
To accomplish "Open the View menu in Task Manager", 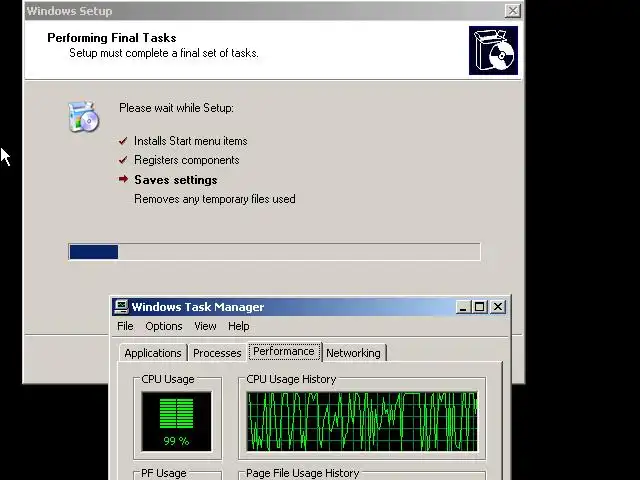I will 205,326.
